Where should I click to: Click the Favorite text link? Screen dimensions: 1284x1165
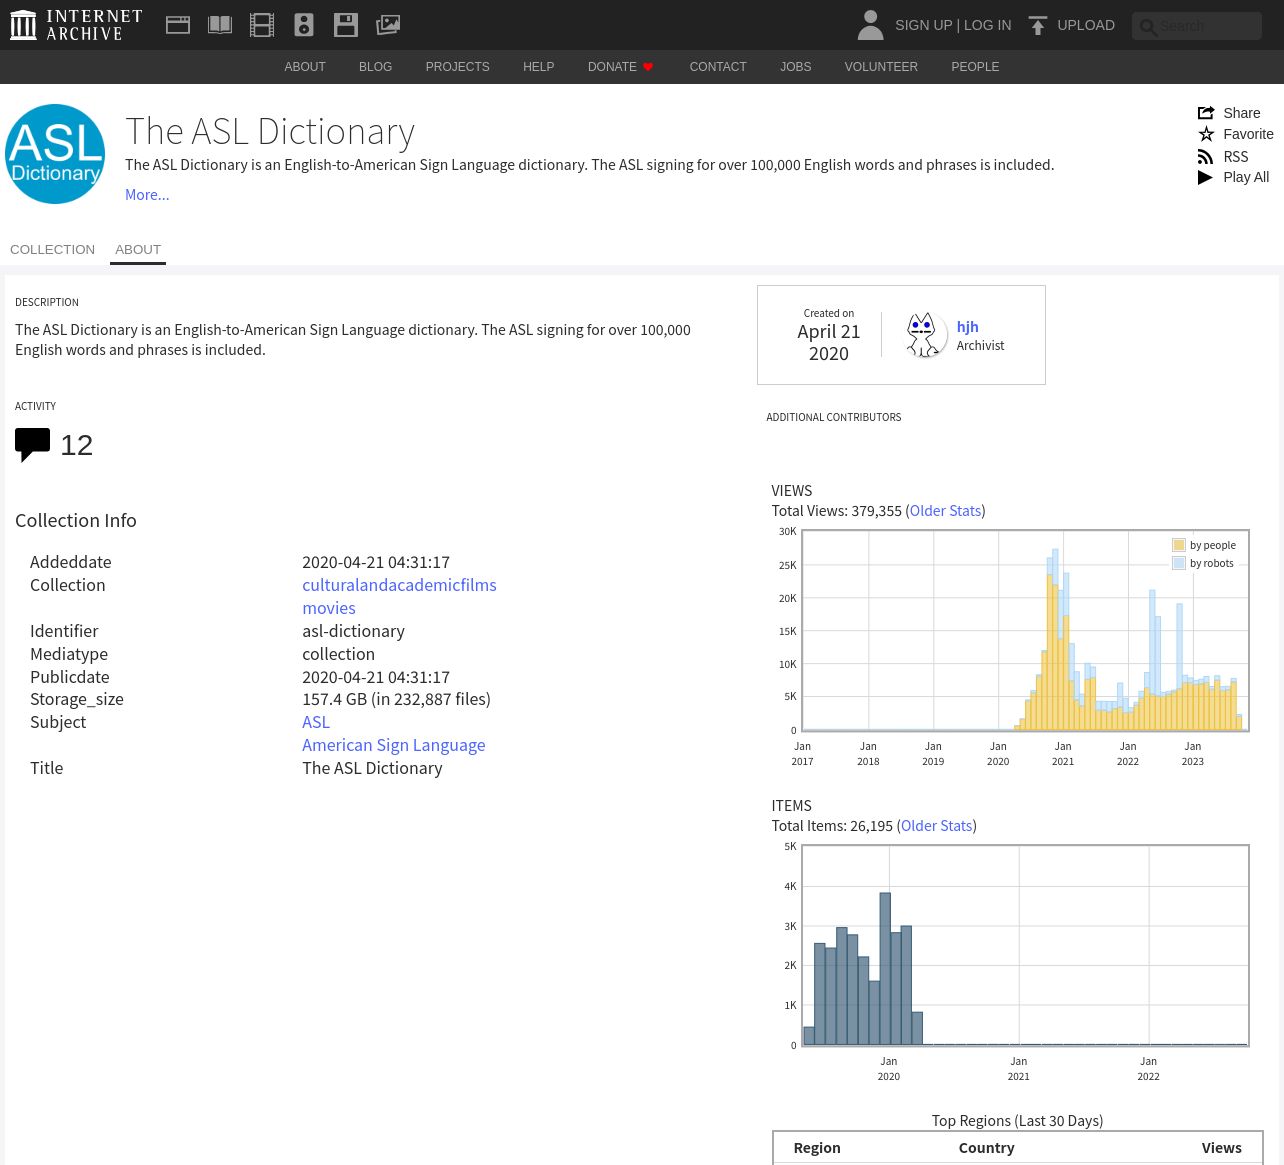1248,134
